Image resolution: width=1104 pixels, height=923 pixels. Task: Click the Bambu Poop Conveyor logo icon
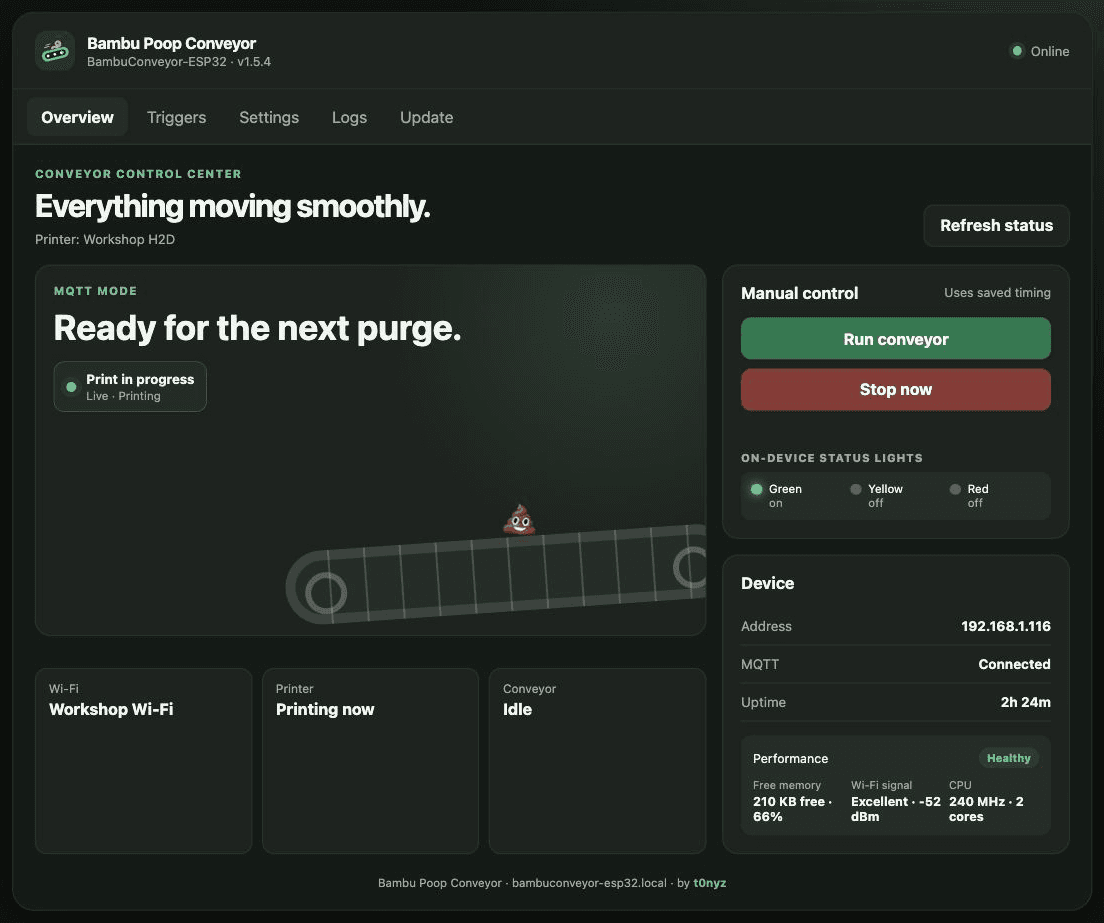click(x=55, y=51)
